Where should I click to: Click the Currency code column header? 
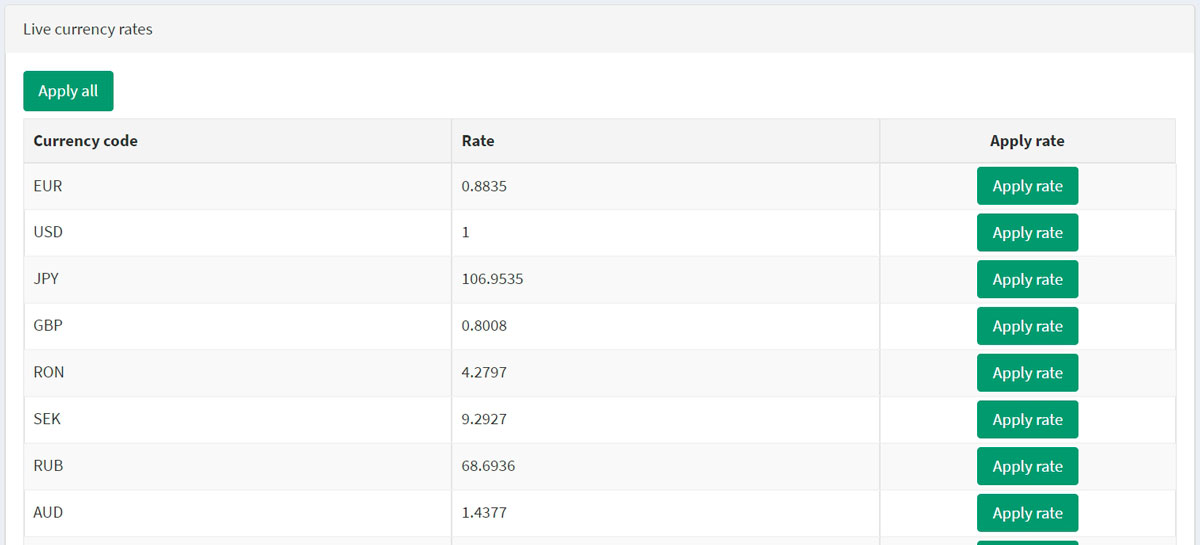86,141
